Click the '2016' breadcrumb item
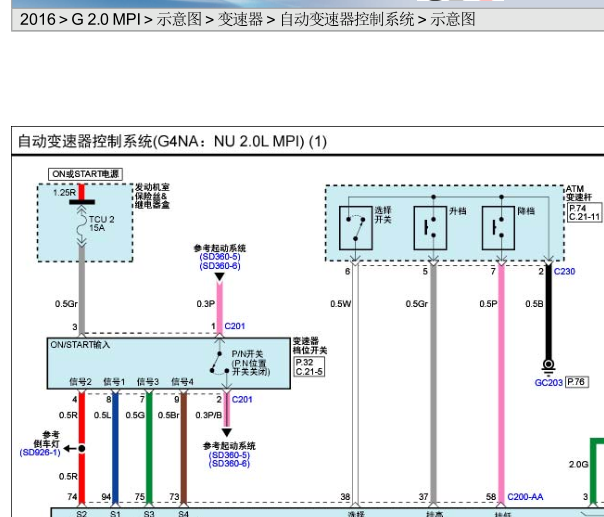 click(38, 19)
